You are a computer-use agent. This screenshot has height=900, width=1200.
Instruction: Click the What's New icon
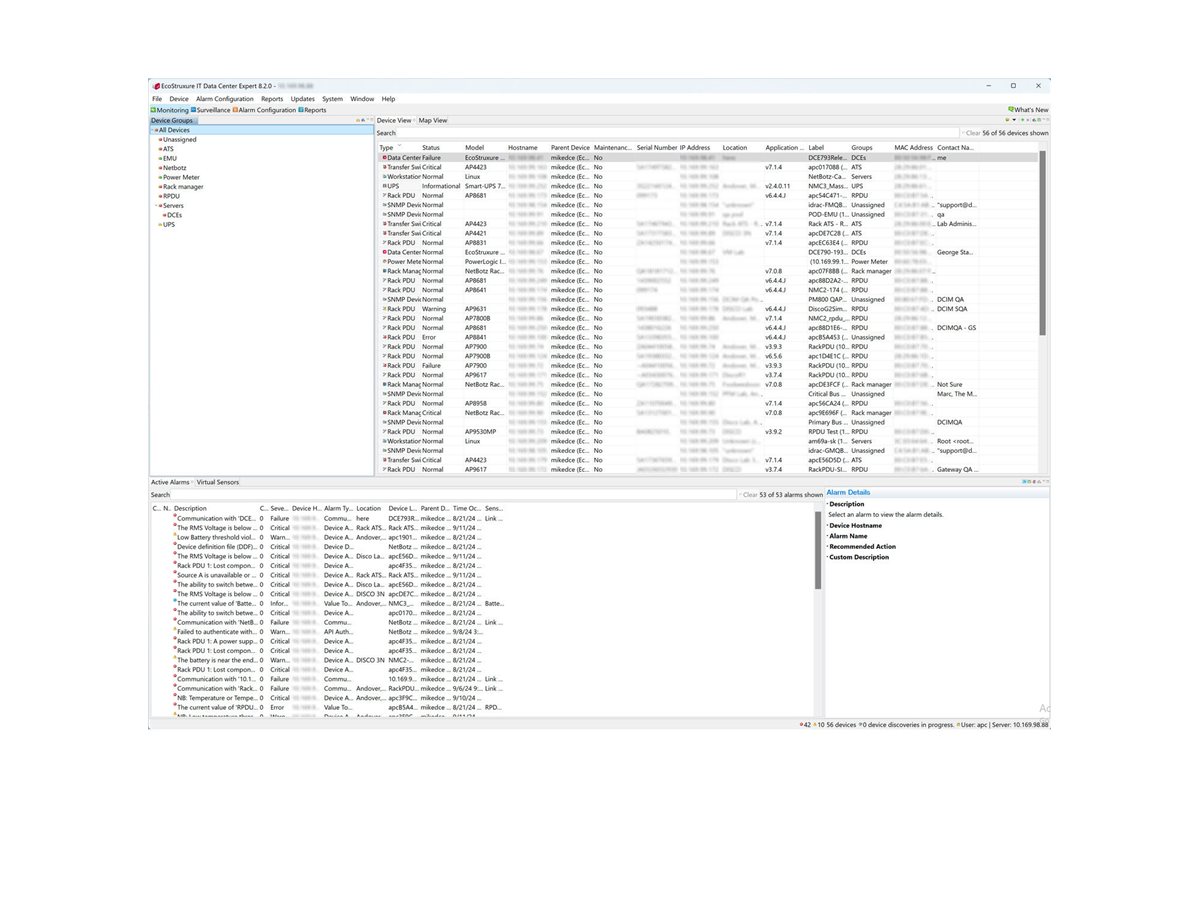(x=1010, y=108)
